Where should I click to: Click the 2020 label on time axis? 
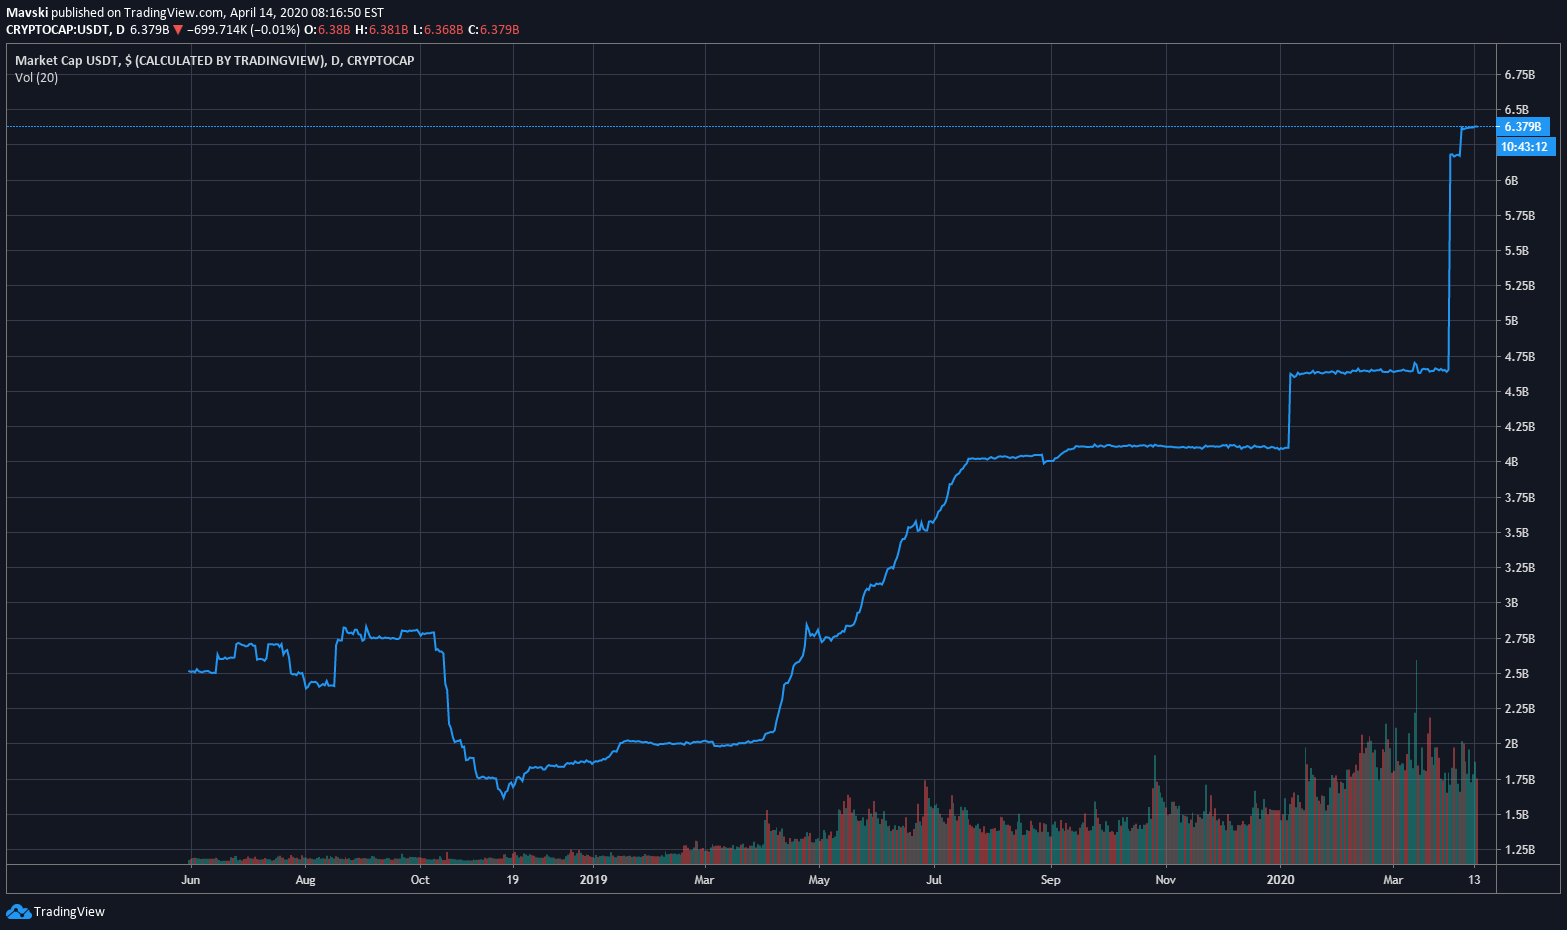tap(1281, 880)
